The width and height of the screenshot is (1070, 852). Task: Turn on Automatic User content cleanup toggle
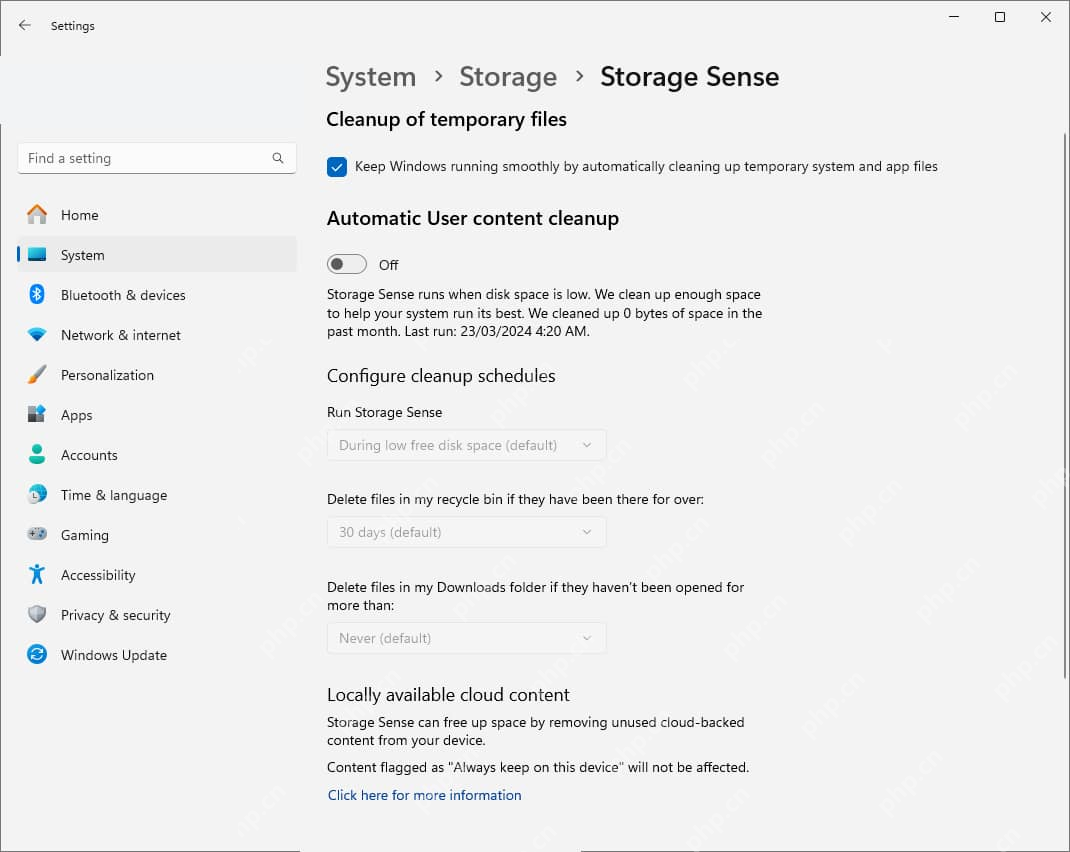347,264
